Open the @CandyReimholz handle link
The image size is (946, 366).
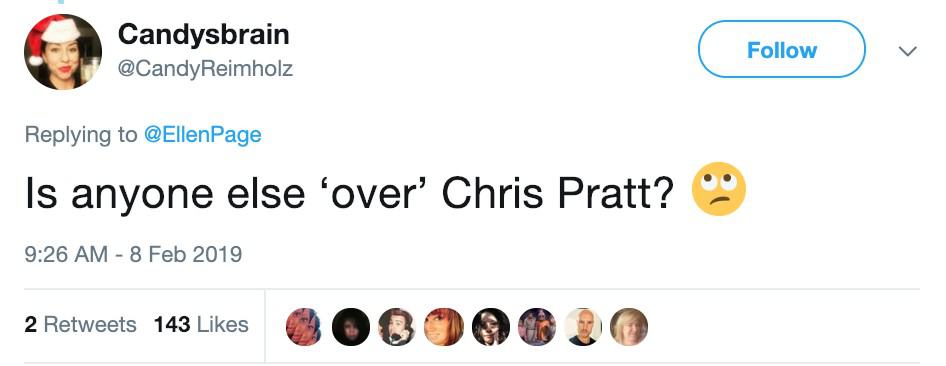point(205,69)
